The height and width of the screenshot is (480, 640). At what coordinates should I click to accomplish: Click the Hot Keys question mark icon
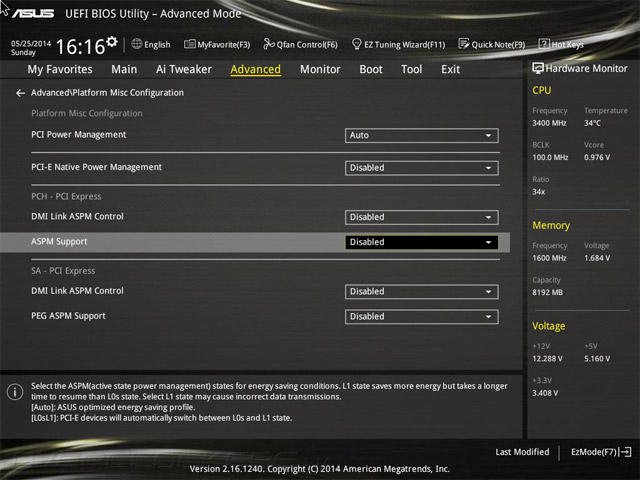click(x=544, y=44)
